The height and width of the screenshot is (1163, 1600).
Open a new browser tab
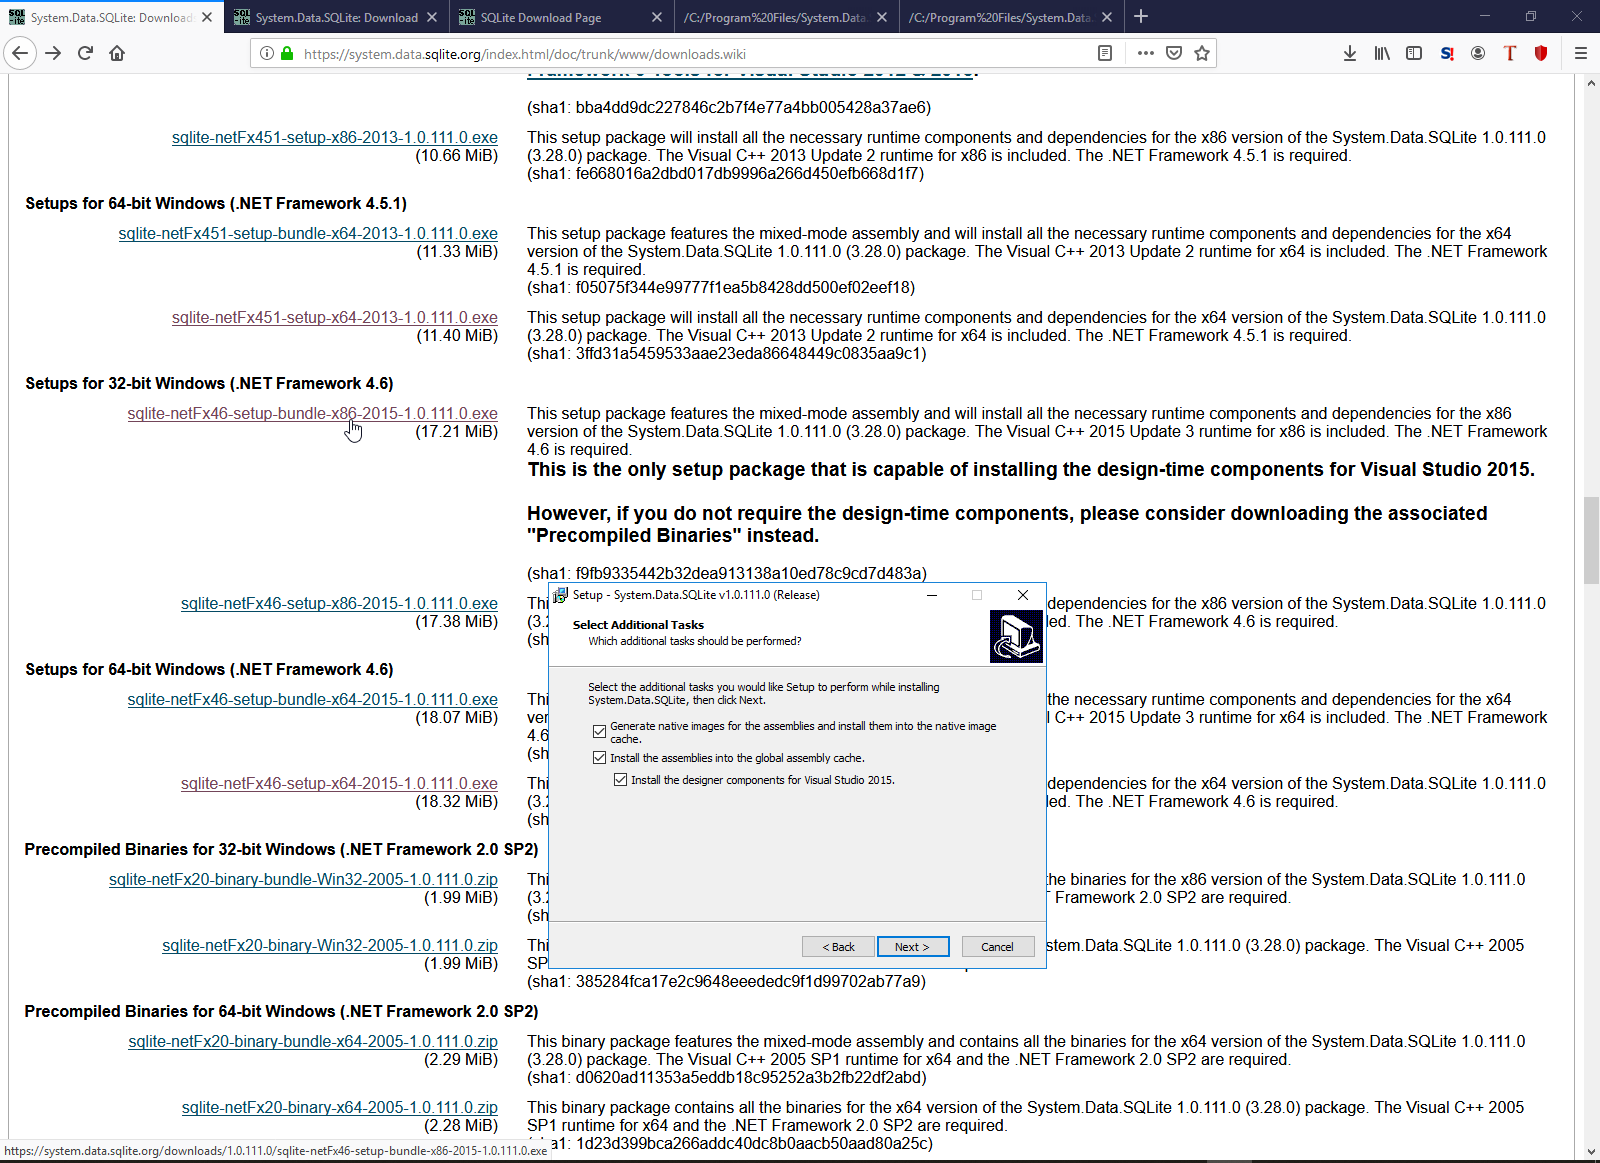point(1141,16)
